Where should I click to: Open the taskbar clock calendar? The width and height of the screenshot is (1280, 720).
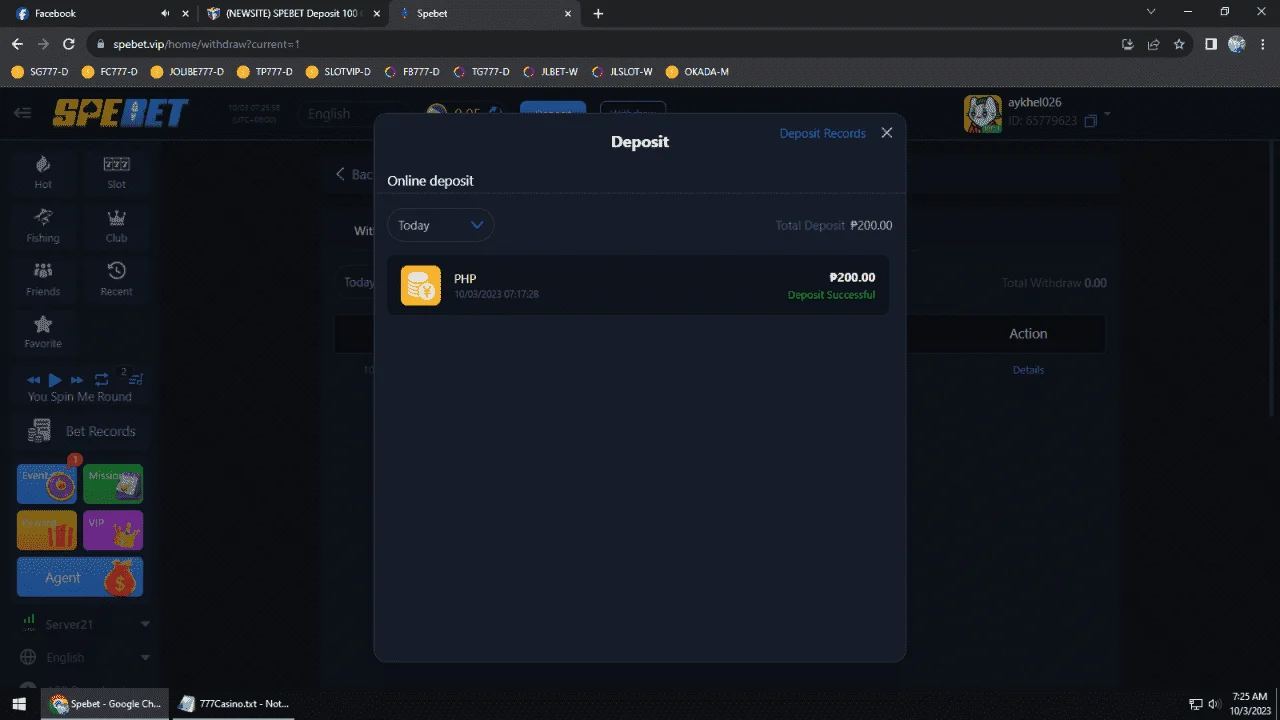(x=1250, y=703)
